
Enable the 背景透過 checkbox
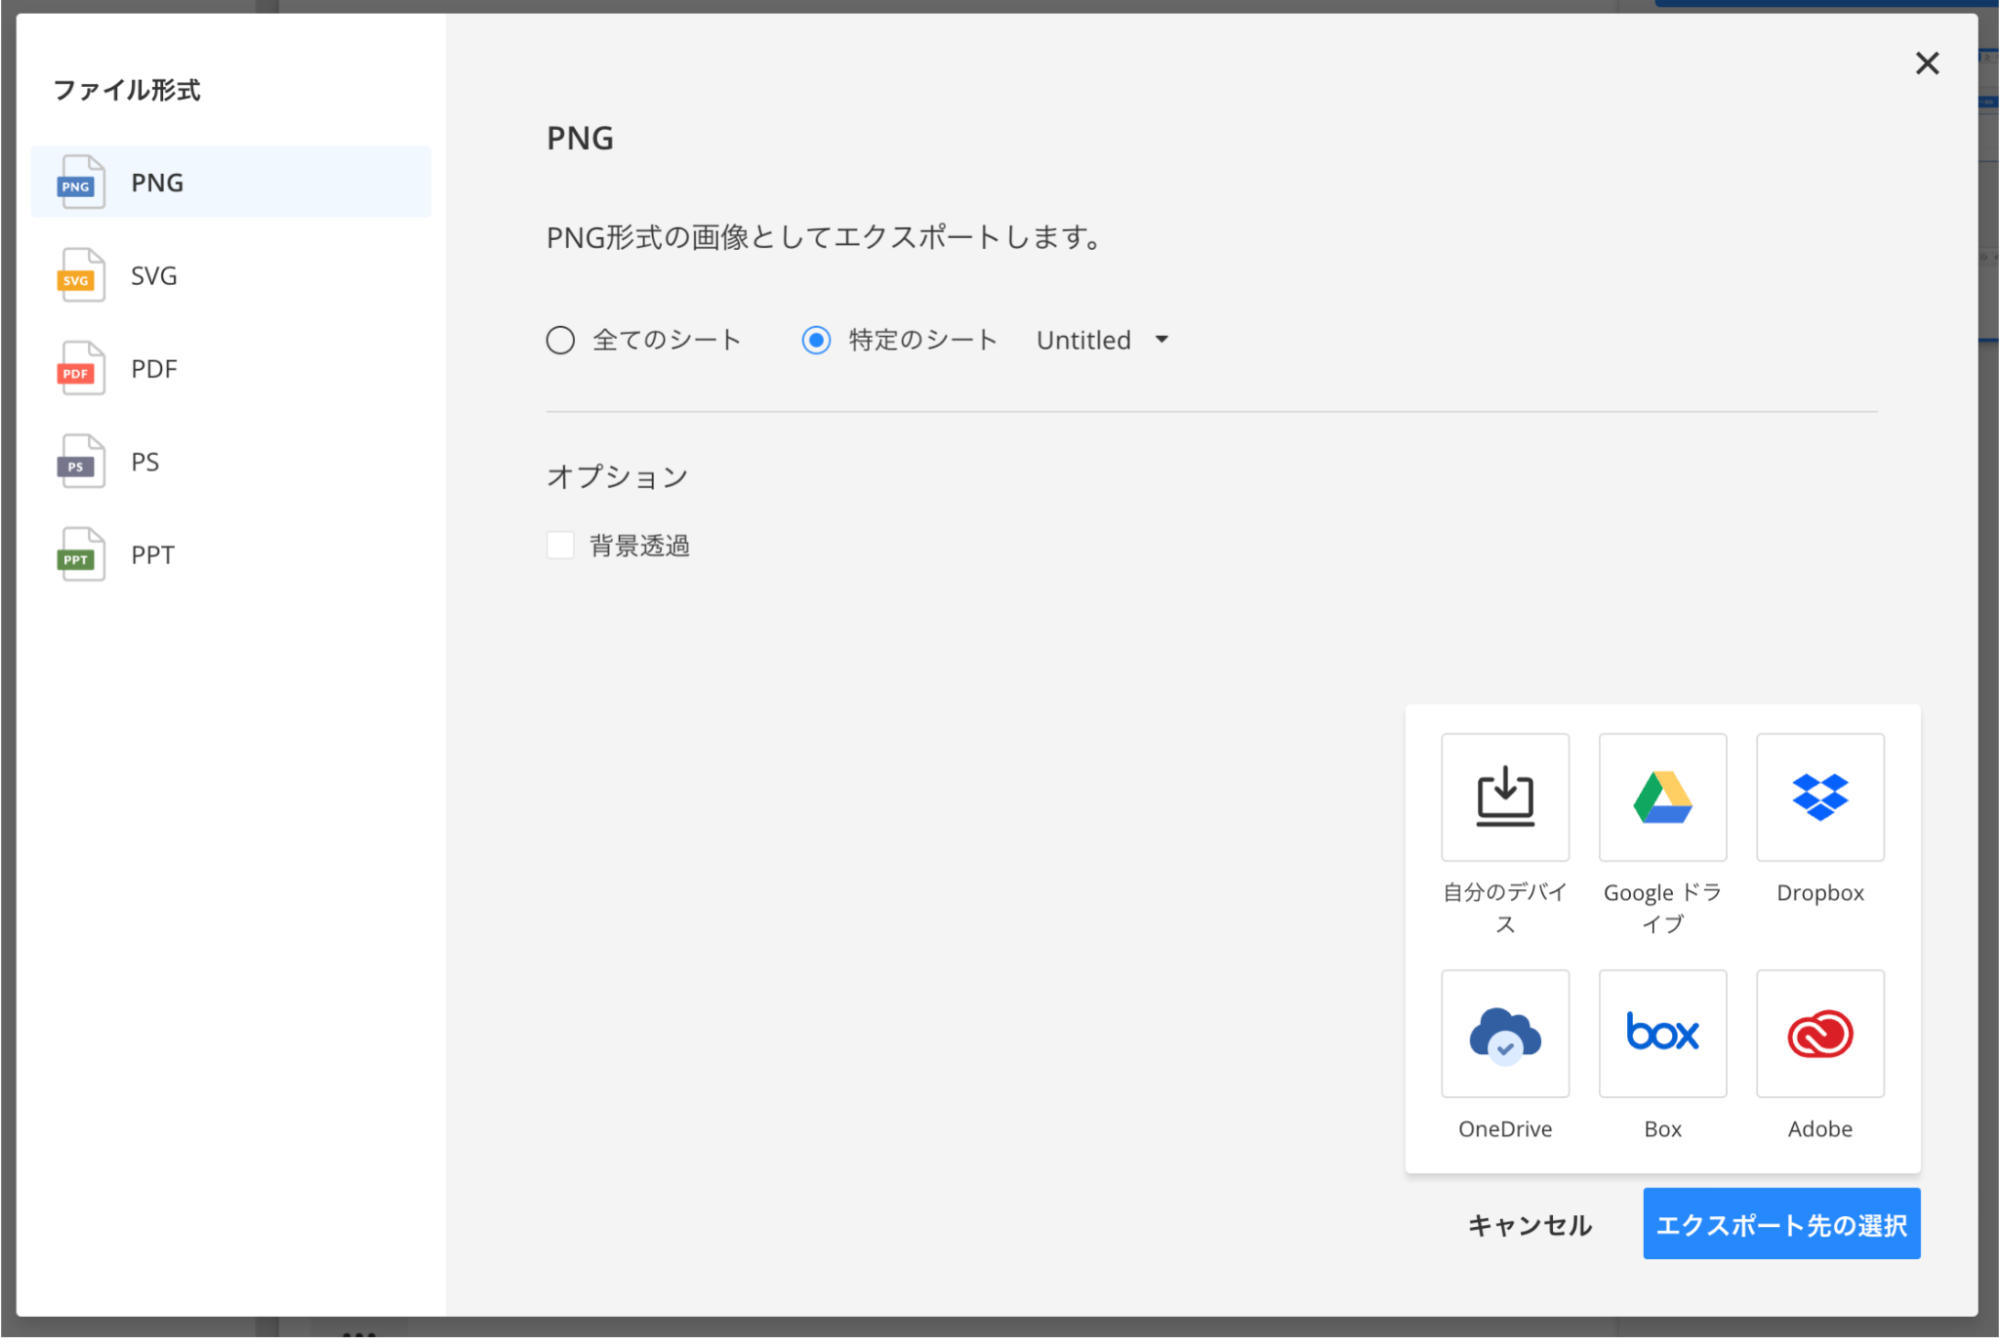pyautogui.click(x=560, y=545)
